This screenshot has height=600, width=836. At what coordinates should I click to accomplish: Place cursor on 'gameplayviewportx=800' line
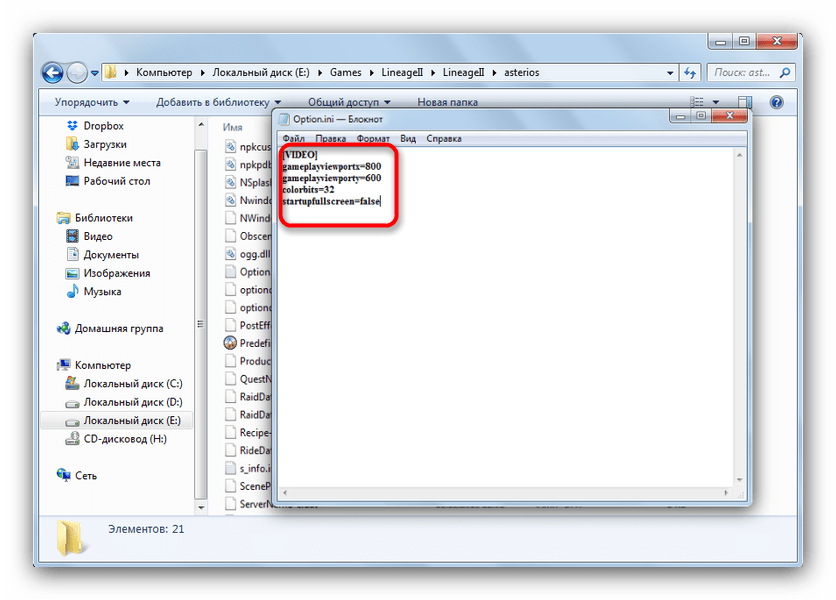(x=332, y=166)
